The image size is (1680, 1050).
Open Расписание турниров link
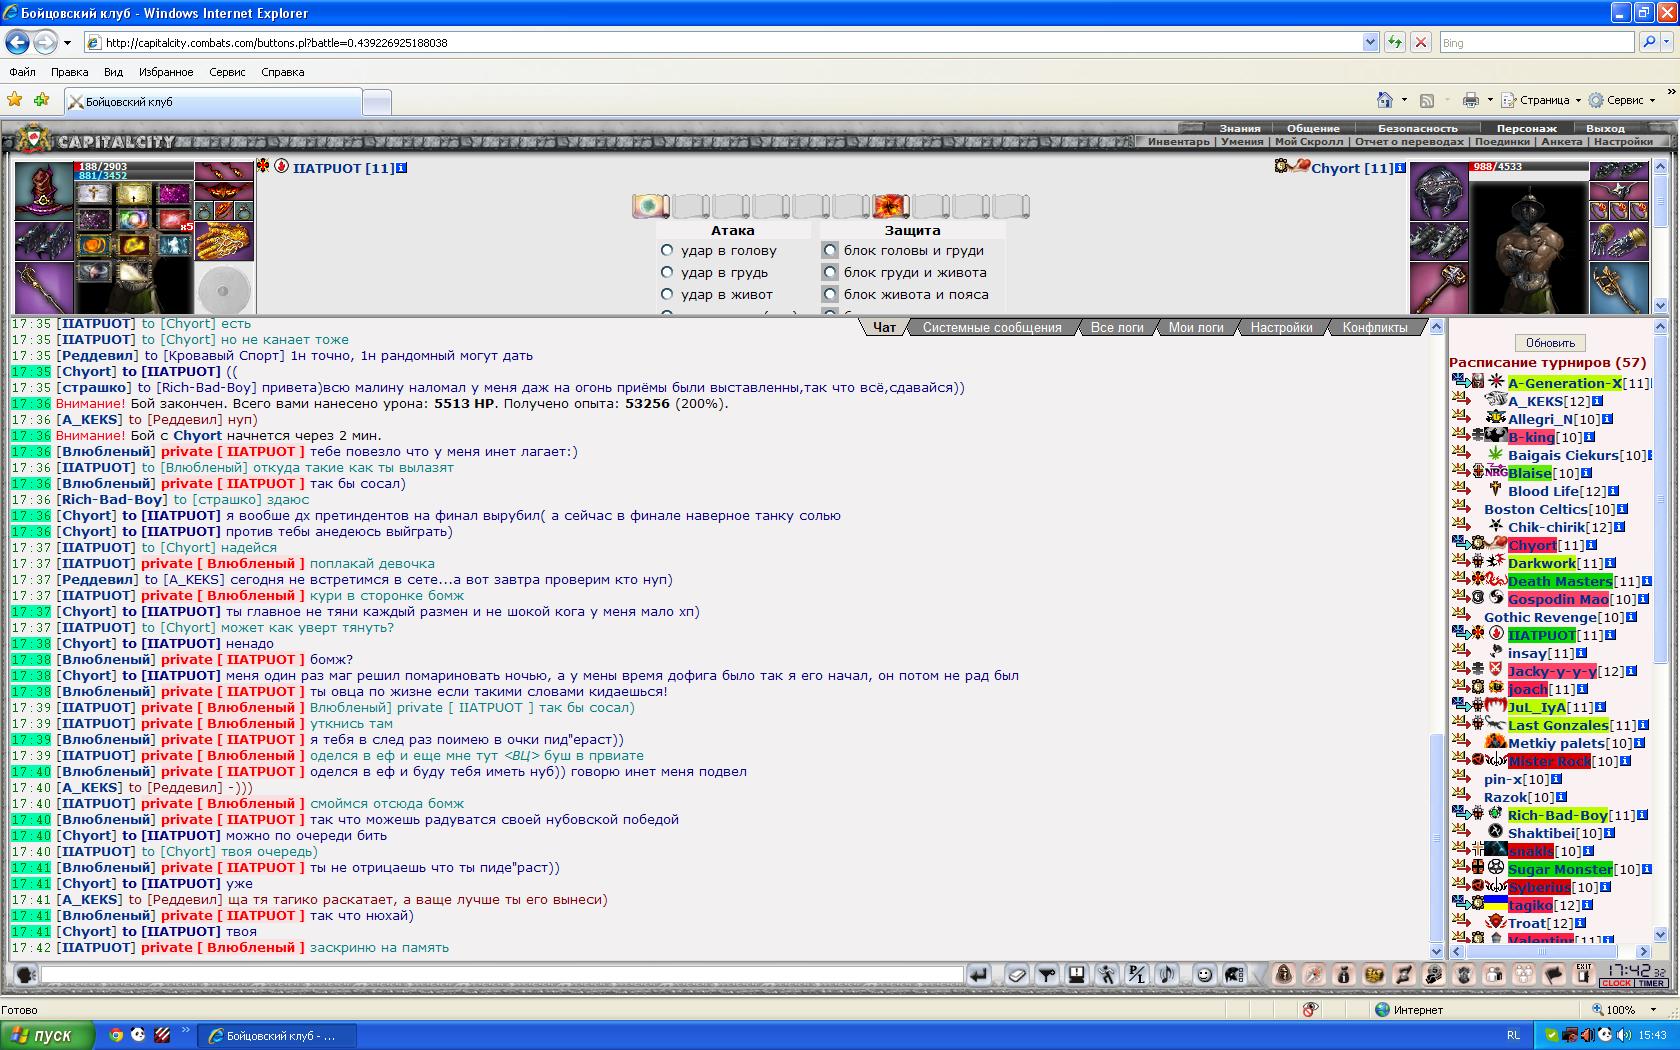pos(1547,362)
